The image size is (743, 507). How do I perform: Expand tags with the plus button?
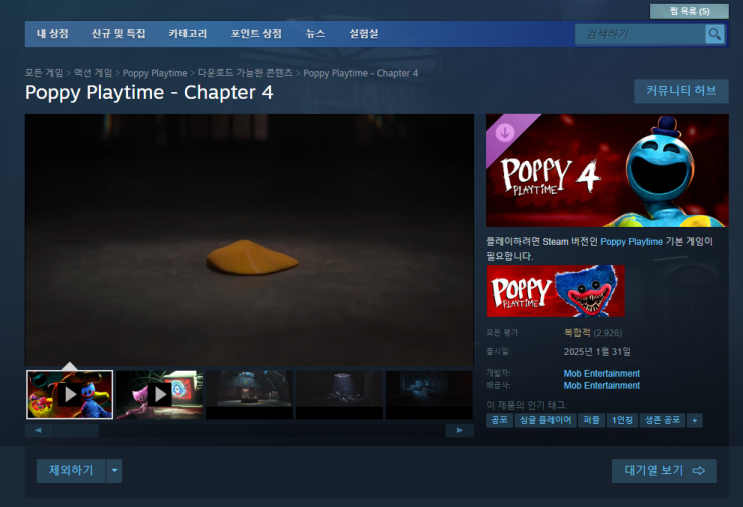click(x=695, y=420)
